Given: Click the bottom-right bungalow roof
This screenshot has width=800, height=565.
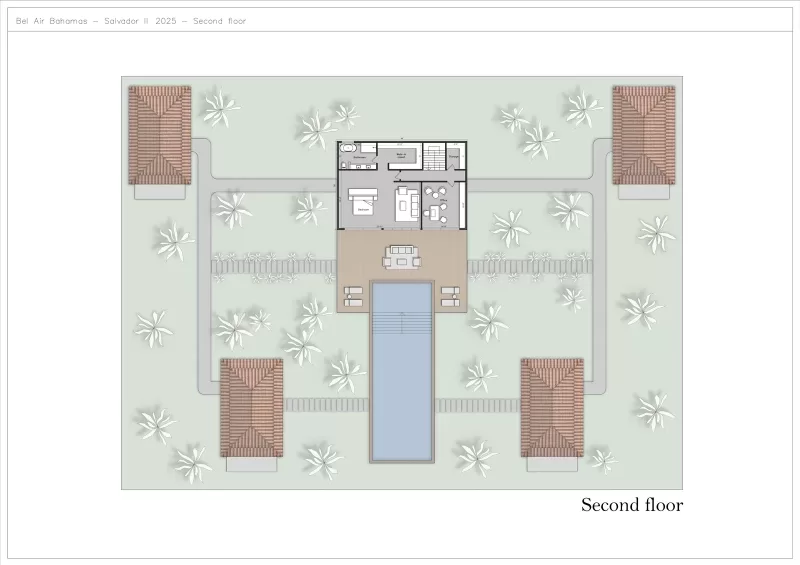Looking at the screenshot, I should click(552, 407).
